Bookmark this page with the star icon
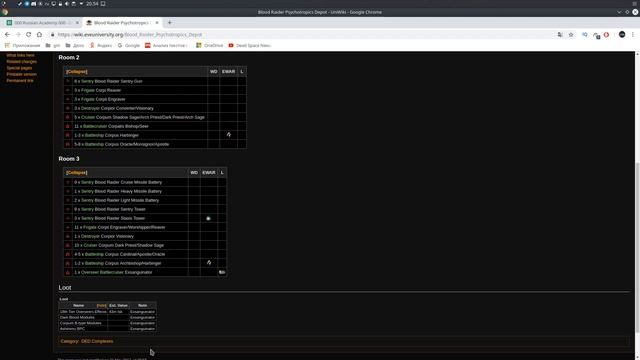 [571, 35]
